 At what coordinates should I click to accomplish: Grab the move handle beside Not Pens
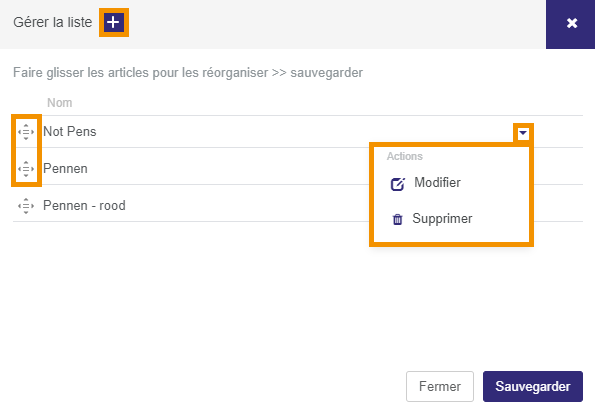pyautogui.click(x=26, y=132)
